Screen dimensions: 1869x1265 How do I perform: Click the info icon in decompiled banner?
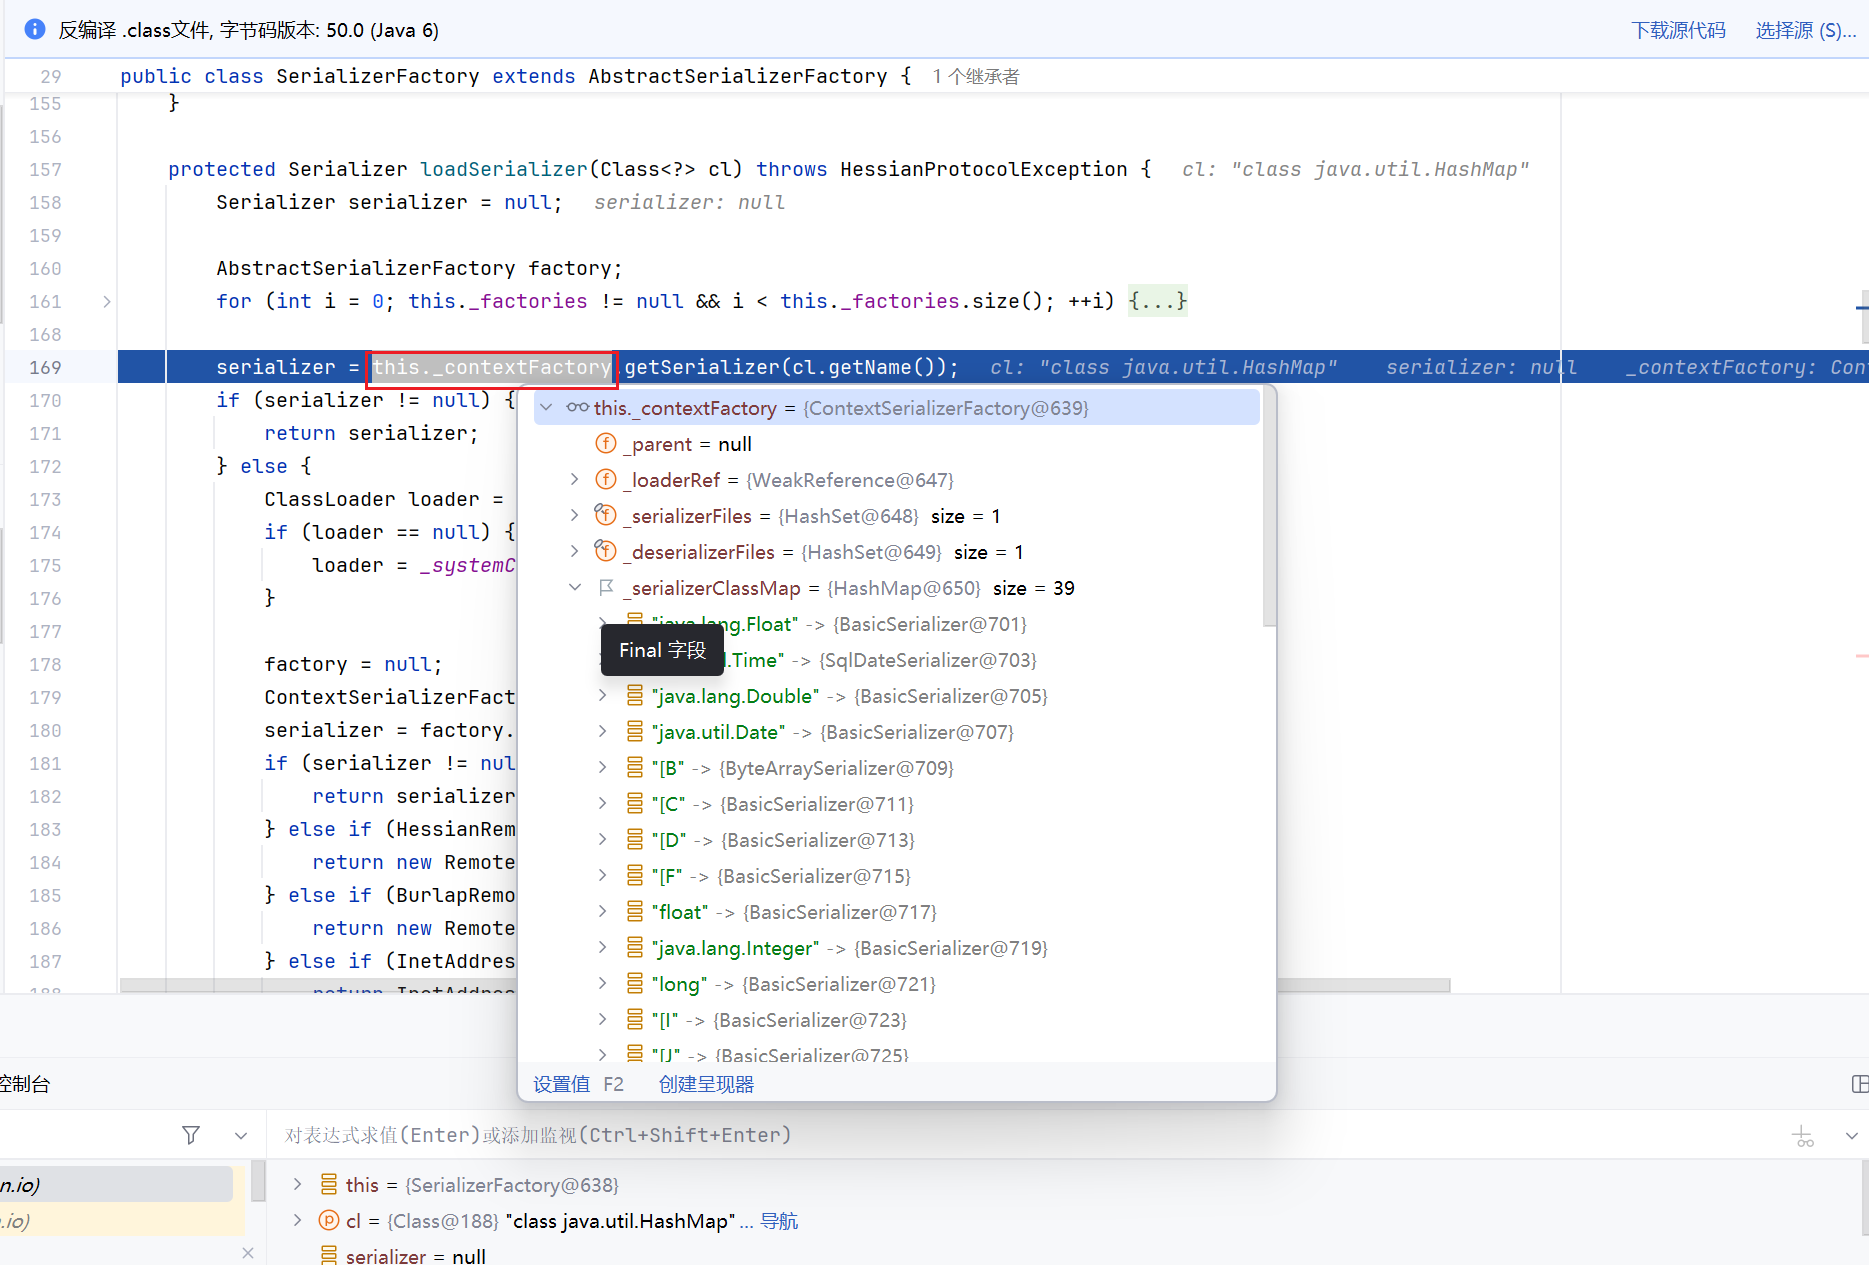(35, 29)
